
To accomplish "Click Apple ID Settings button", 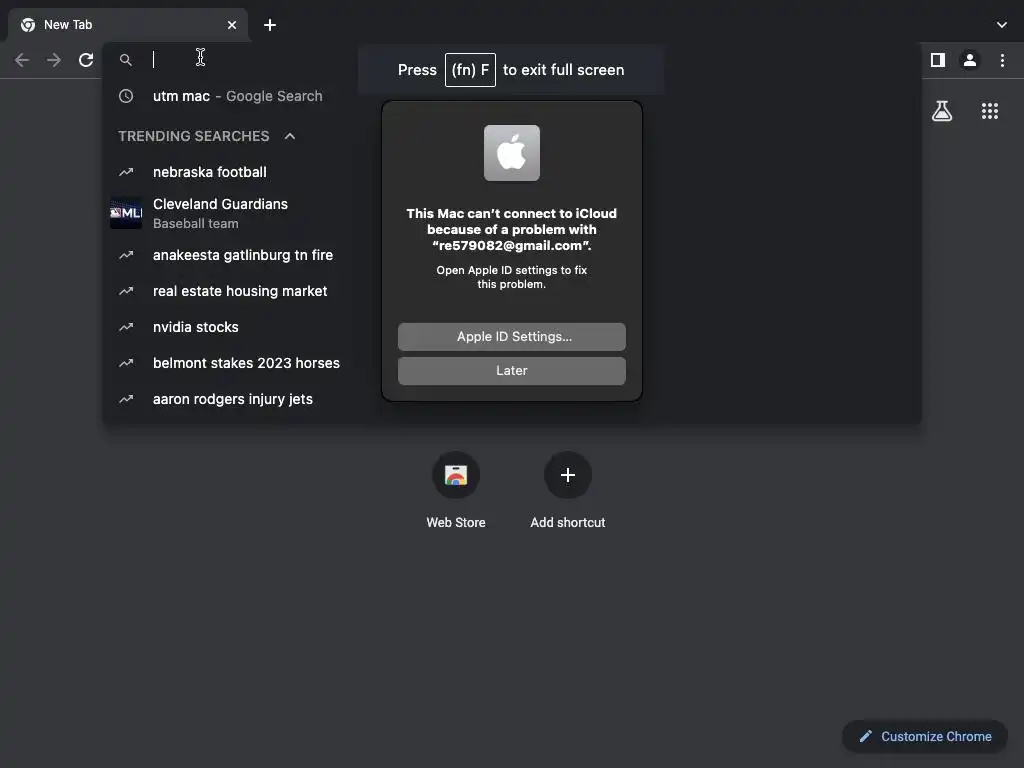I will pos(511,336).
